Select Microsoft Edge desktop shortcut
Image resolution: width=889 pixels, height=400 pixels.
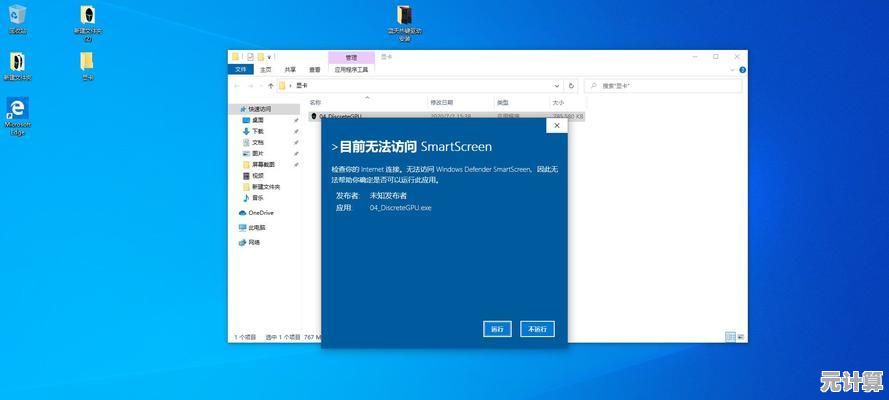coord(17,115)
